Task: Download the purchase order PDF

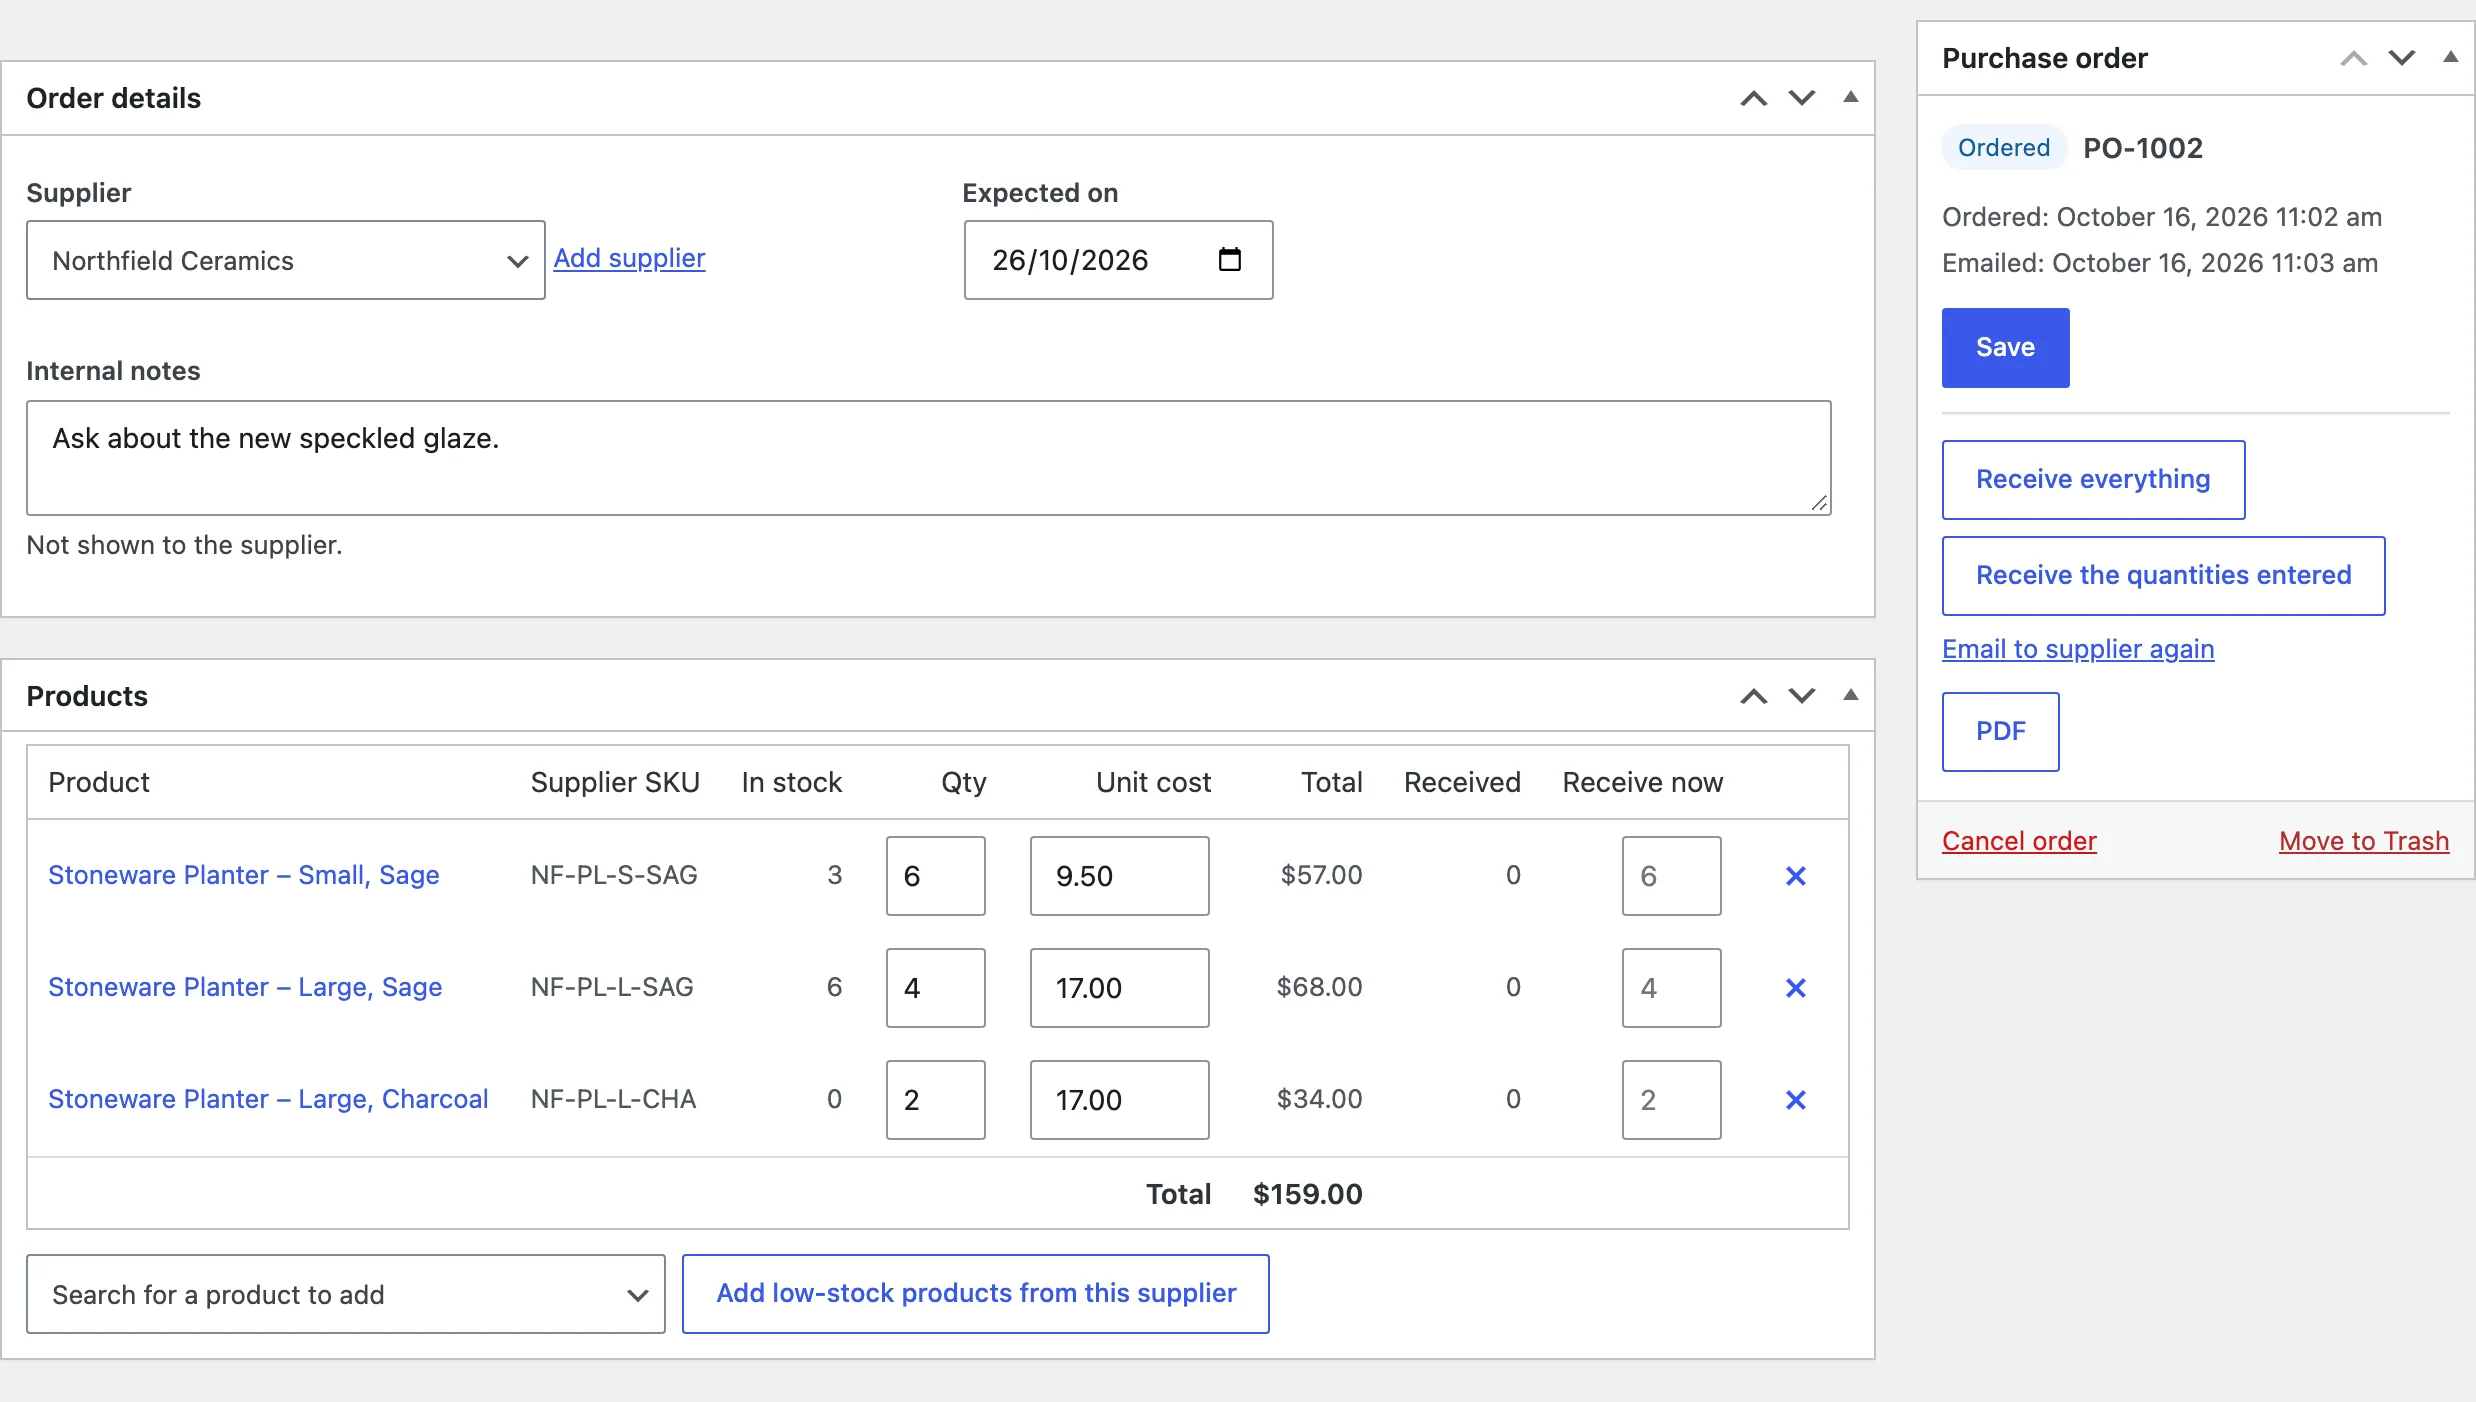Action: click(2000, 732)
